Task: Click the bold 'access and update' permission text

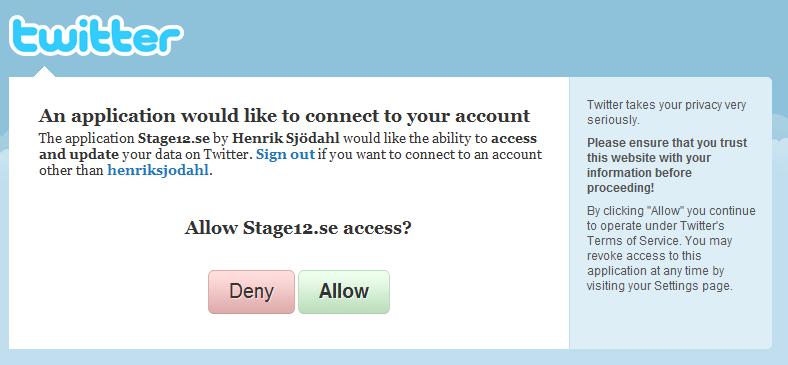Action: coord(288,146)
